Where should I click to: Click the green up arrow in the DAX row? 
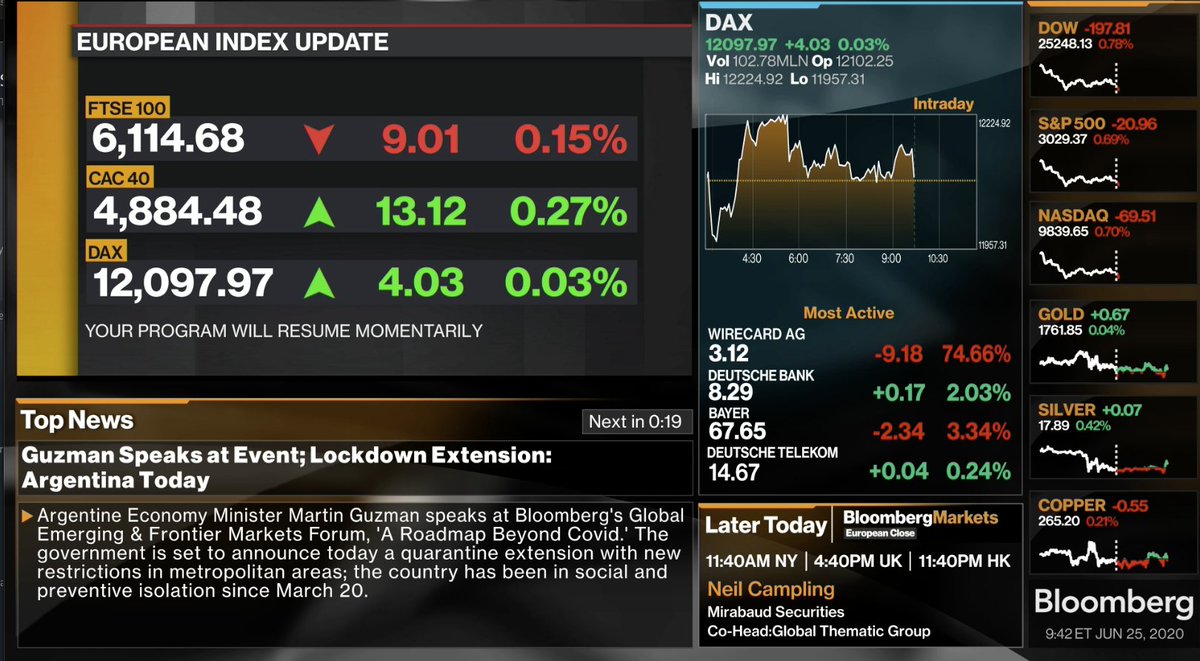pos(319,283)
